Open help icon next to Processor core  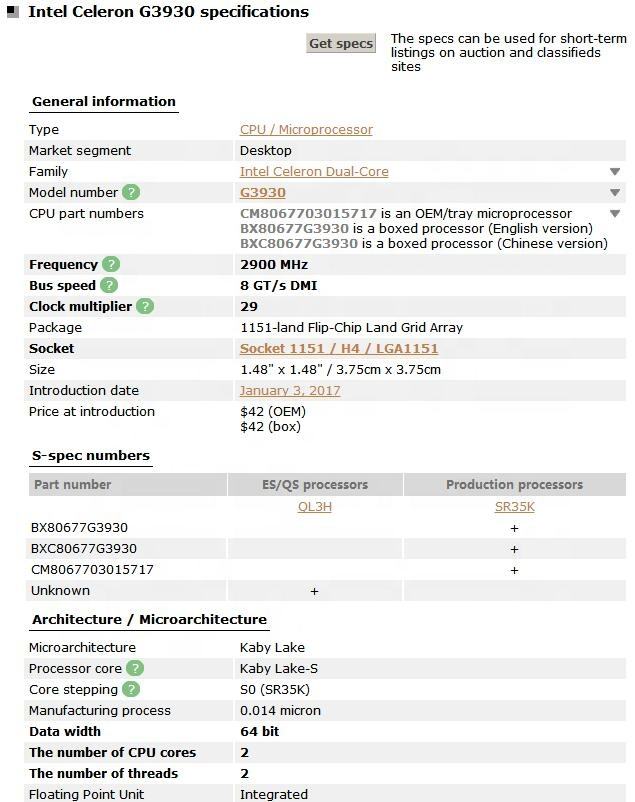[x=135, y=668]
